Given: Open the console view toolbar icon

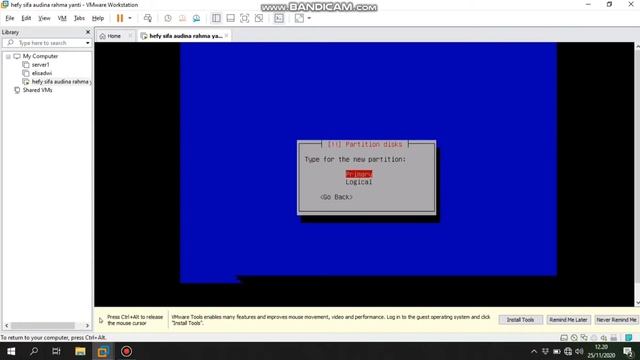Looking at the screenshot, I should 279,18.
